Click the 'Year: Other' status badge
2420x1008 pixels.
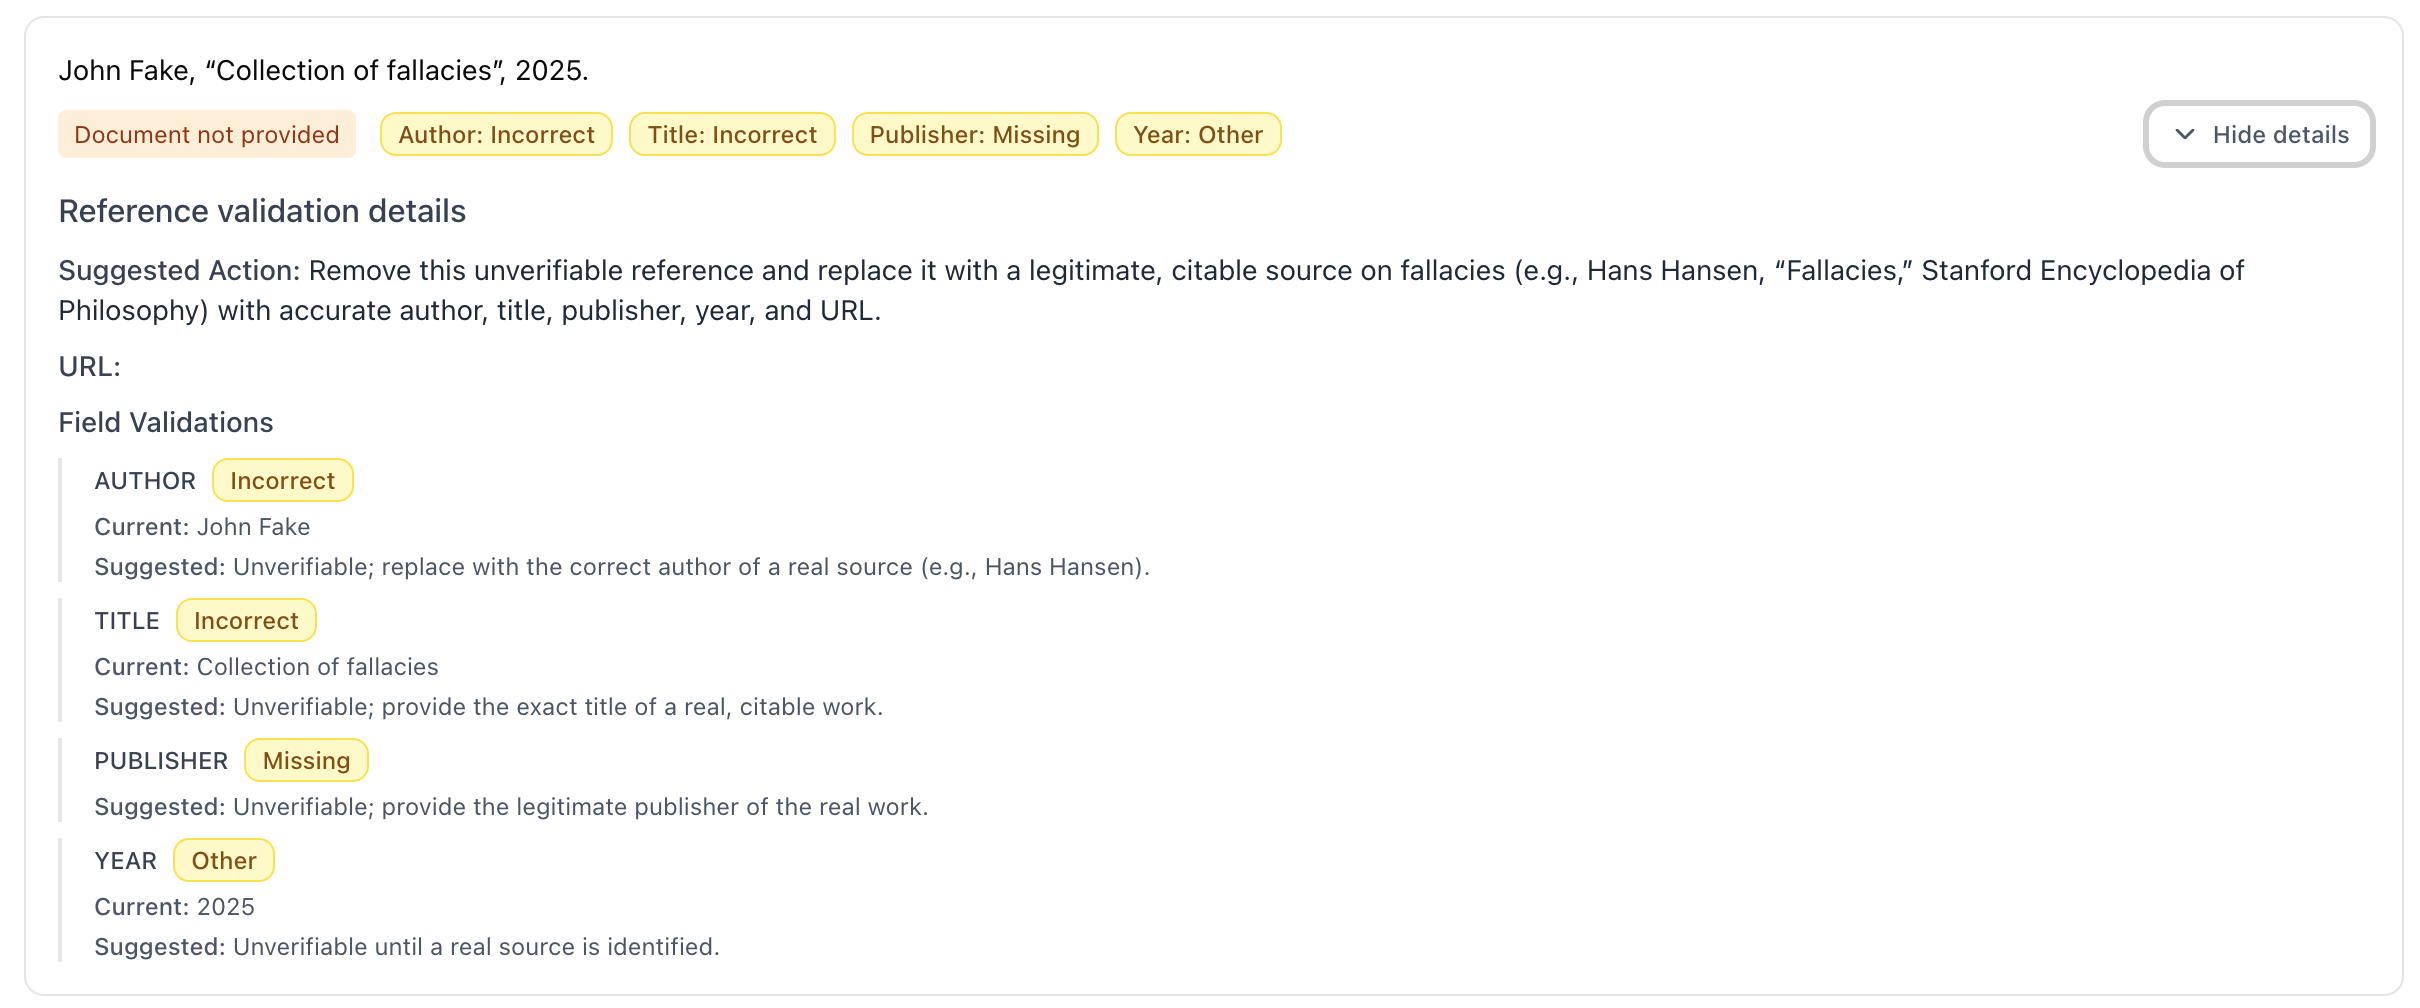[x=1199, y=134]
